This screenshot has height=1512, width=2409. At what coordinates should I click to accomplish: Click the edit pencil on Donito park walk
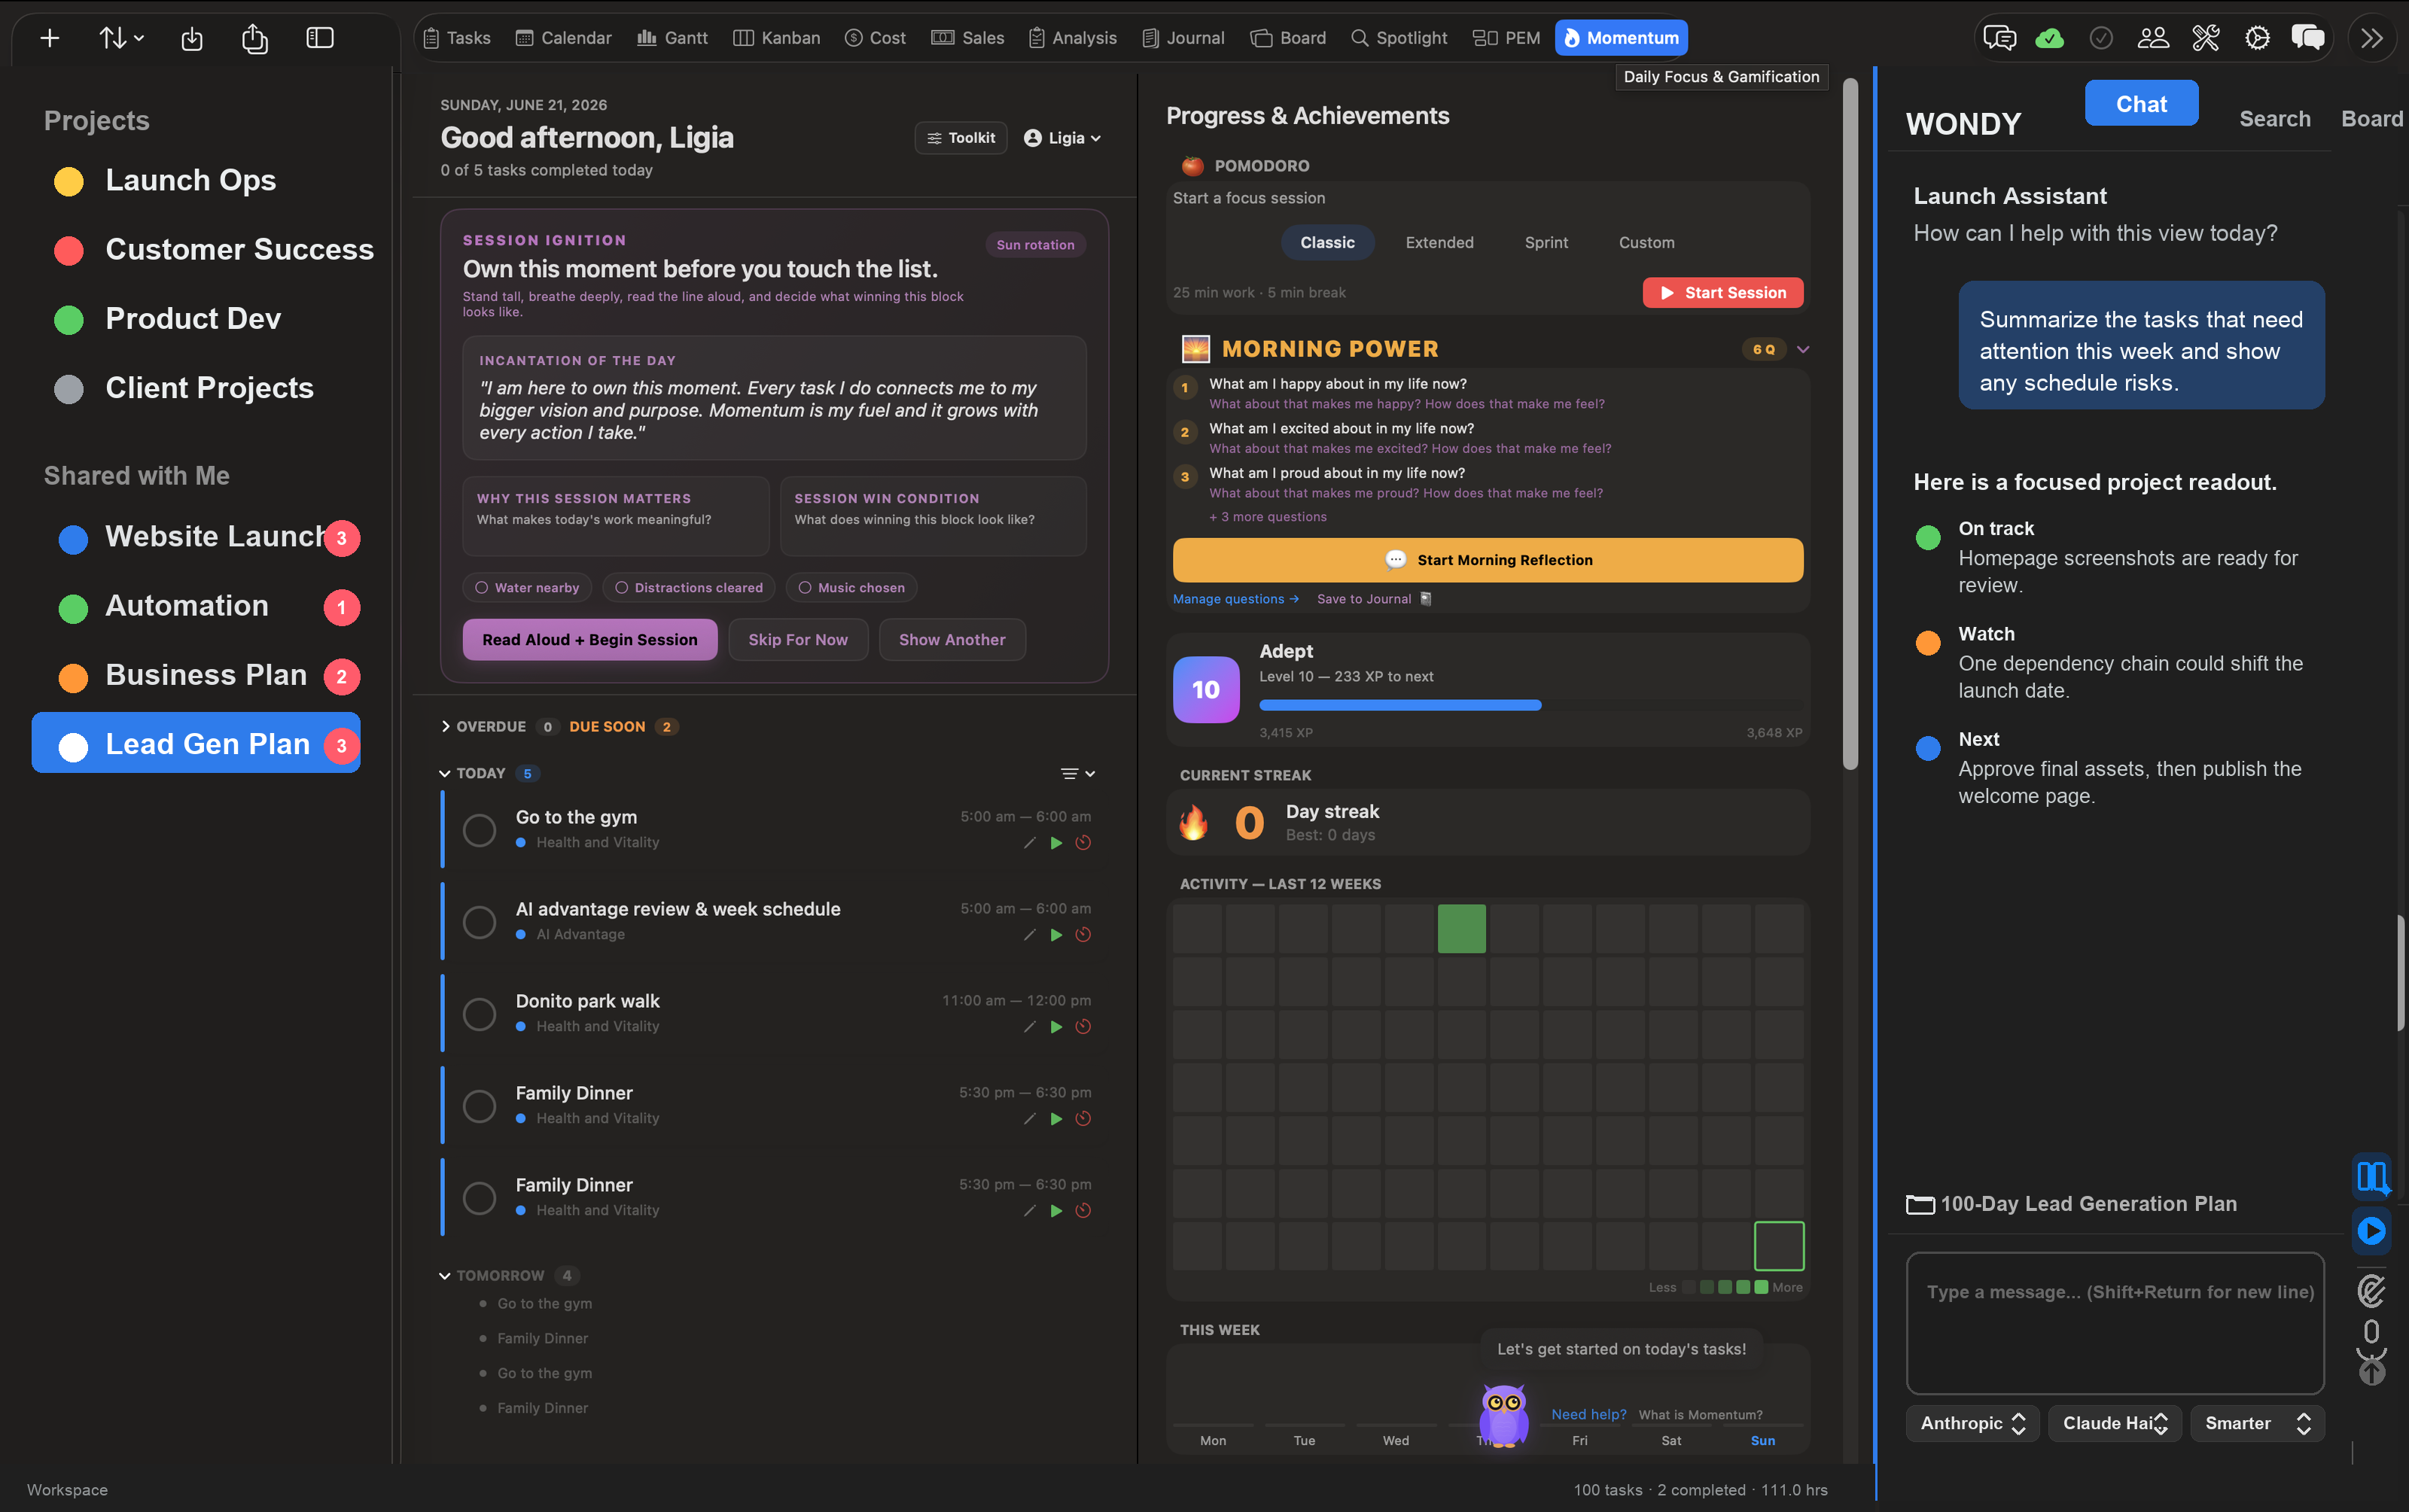coord(1029,1027)
